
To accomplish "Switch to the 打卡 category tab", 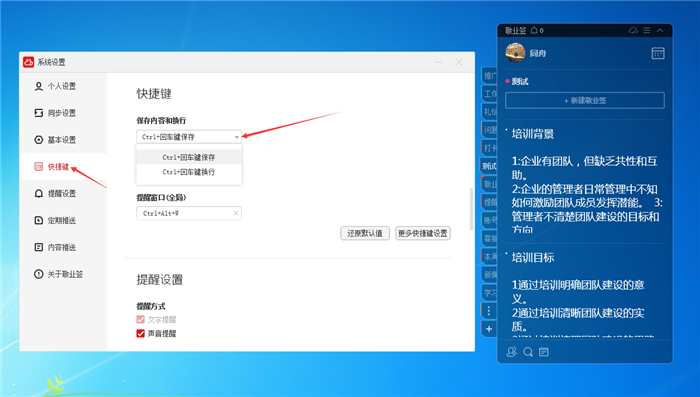I will 490,148.
